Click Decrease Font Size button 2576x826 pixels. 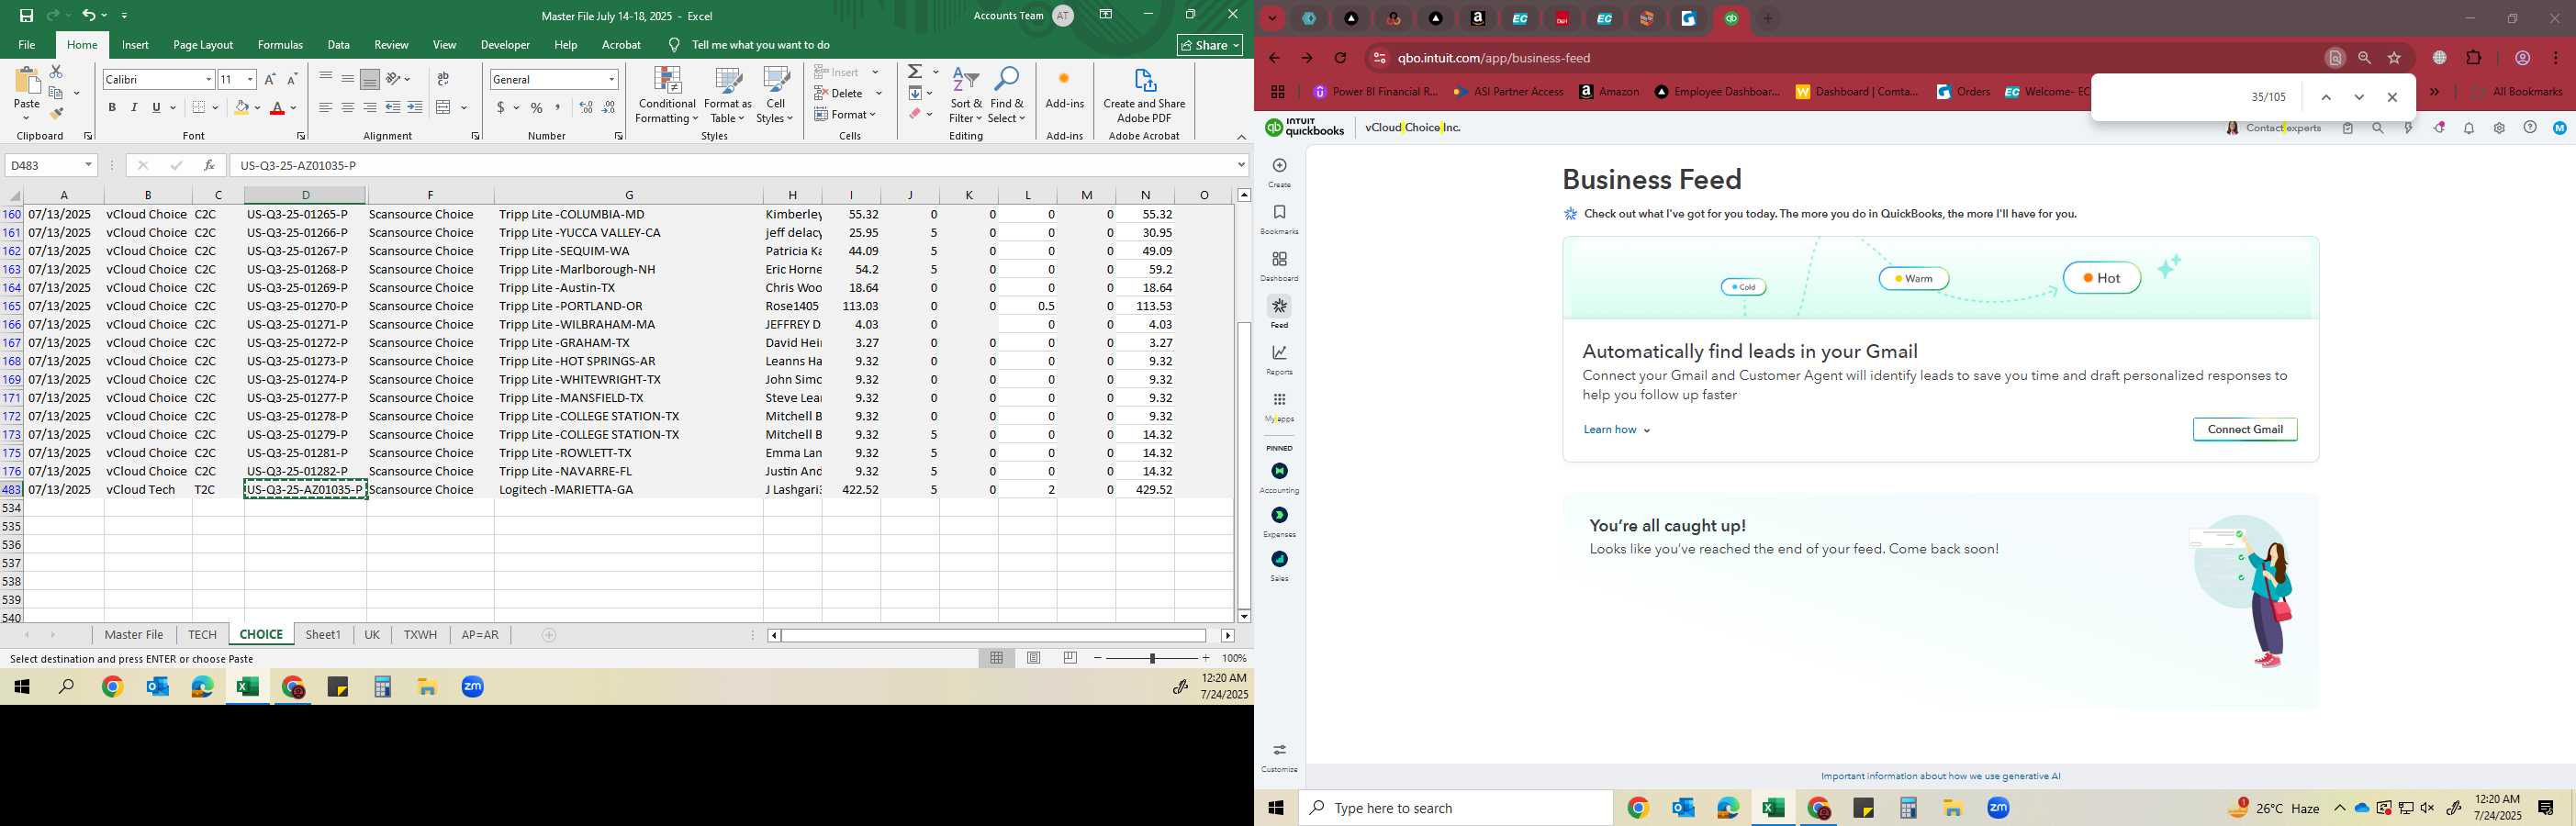pos(292,79)
